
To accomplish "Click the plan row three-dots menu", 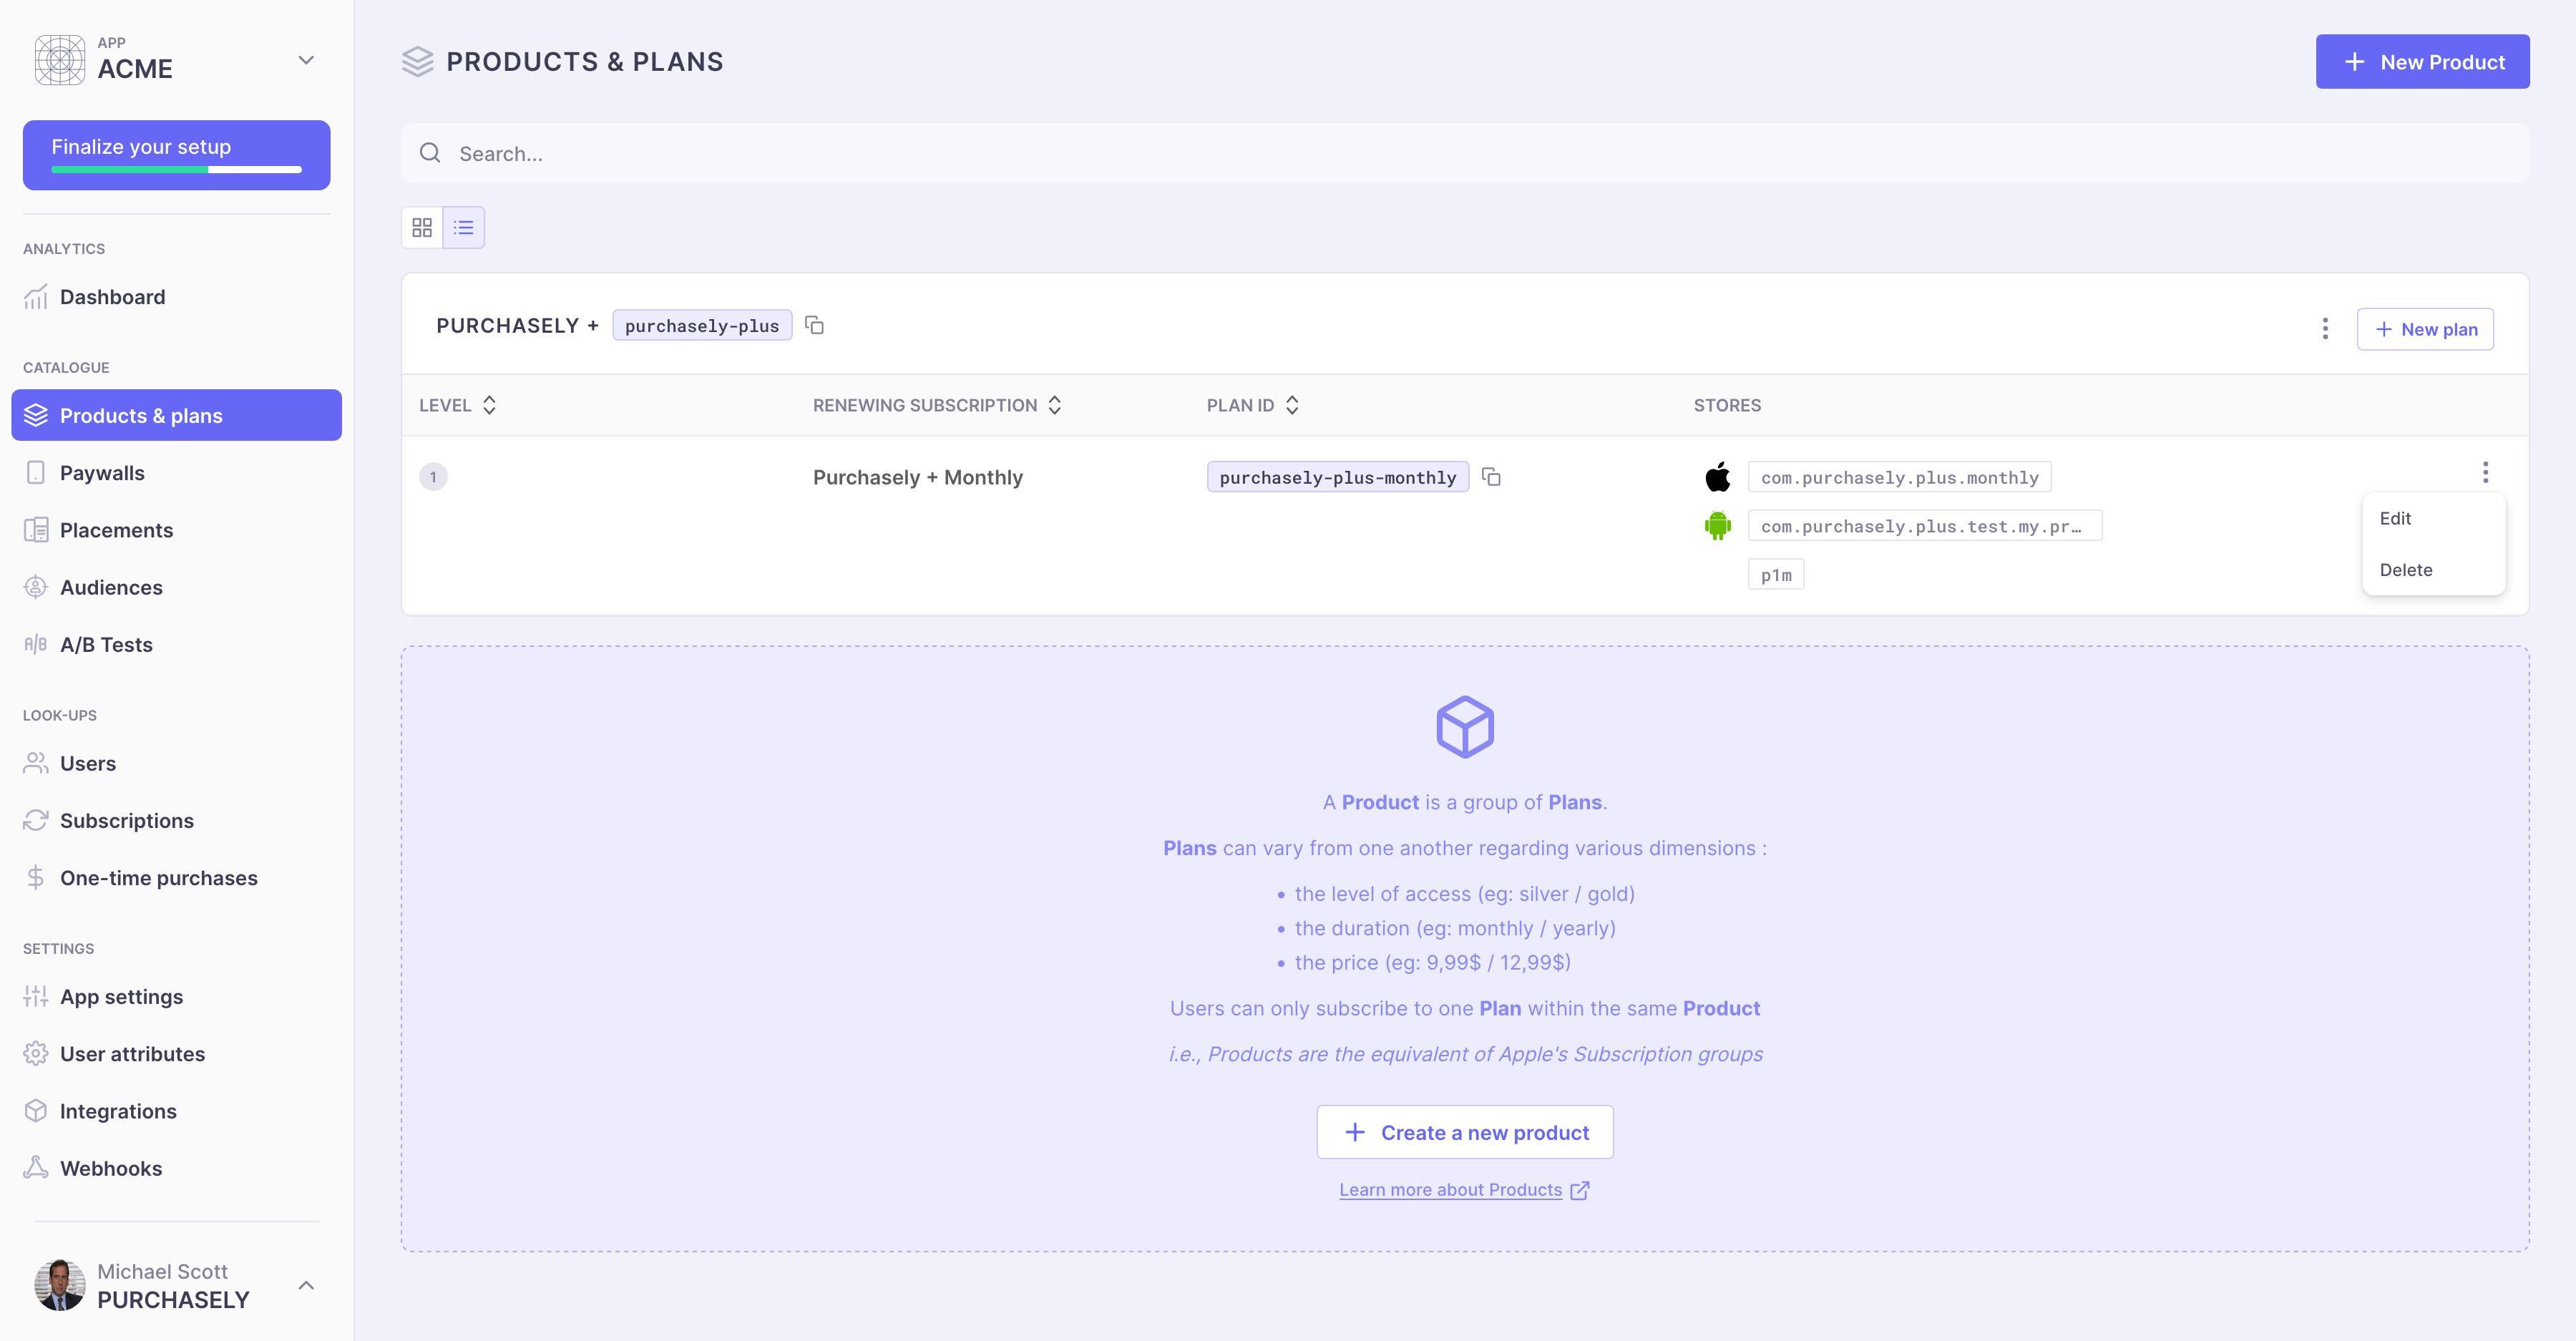I will click(2485, 472).
